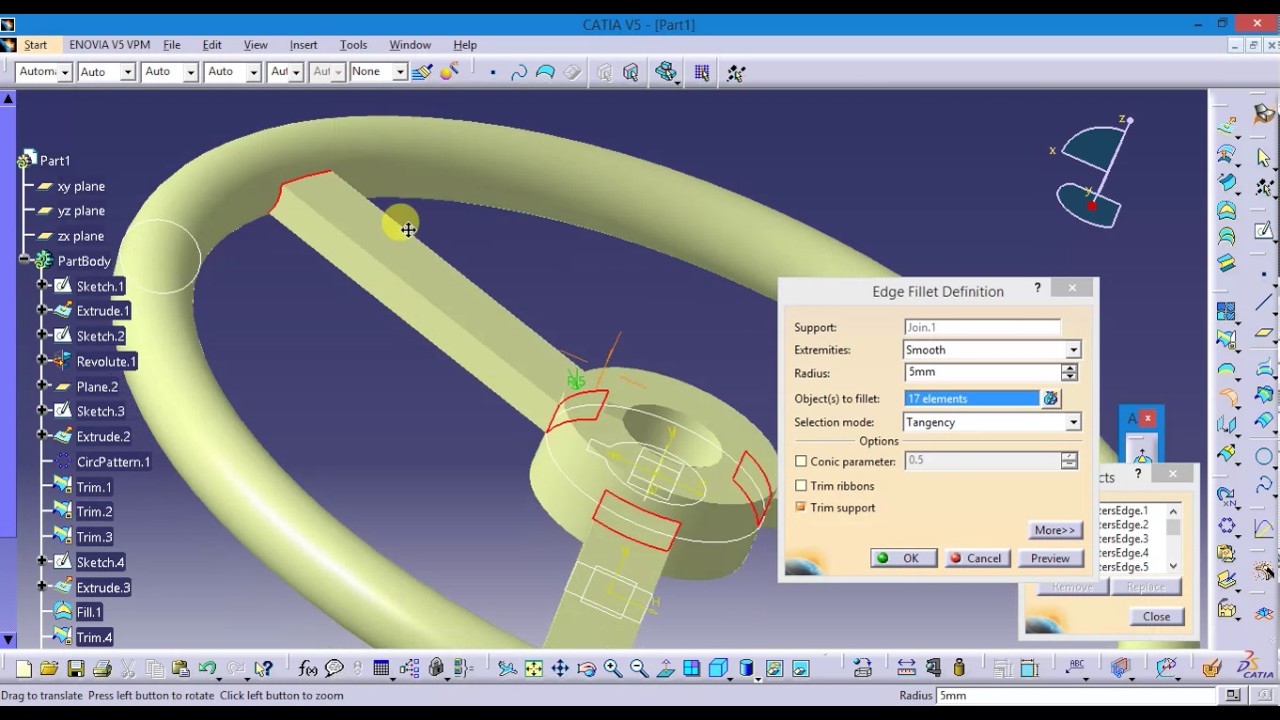Click the Shading view mode cylinder icon

tap(746, 669)
